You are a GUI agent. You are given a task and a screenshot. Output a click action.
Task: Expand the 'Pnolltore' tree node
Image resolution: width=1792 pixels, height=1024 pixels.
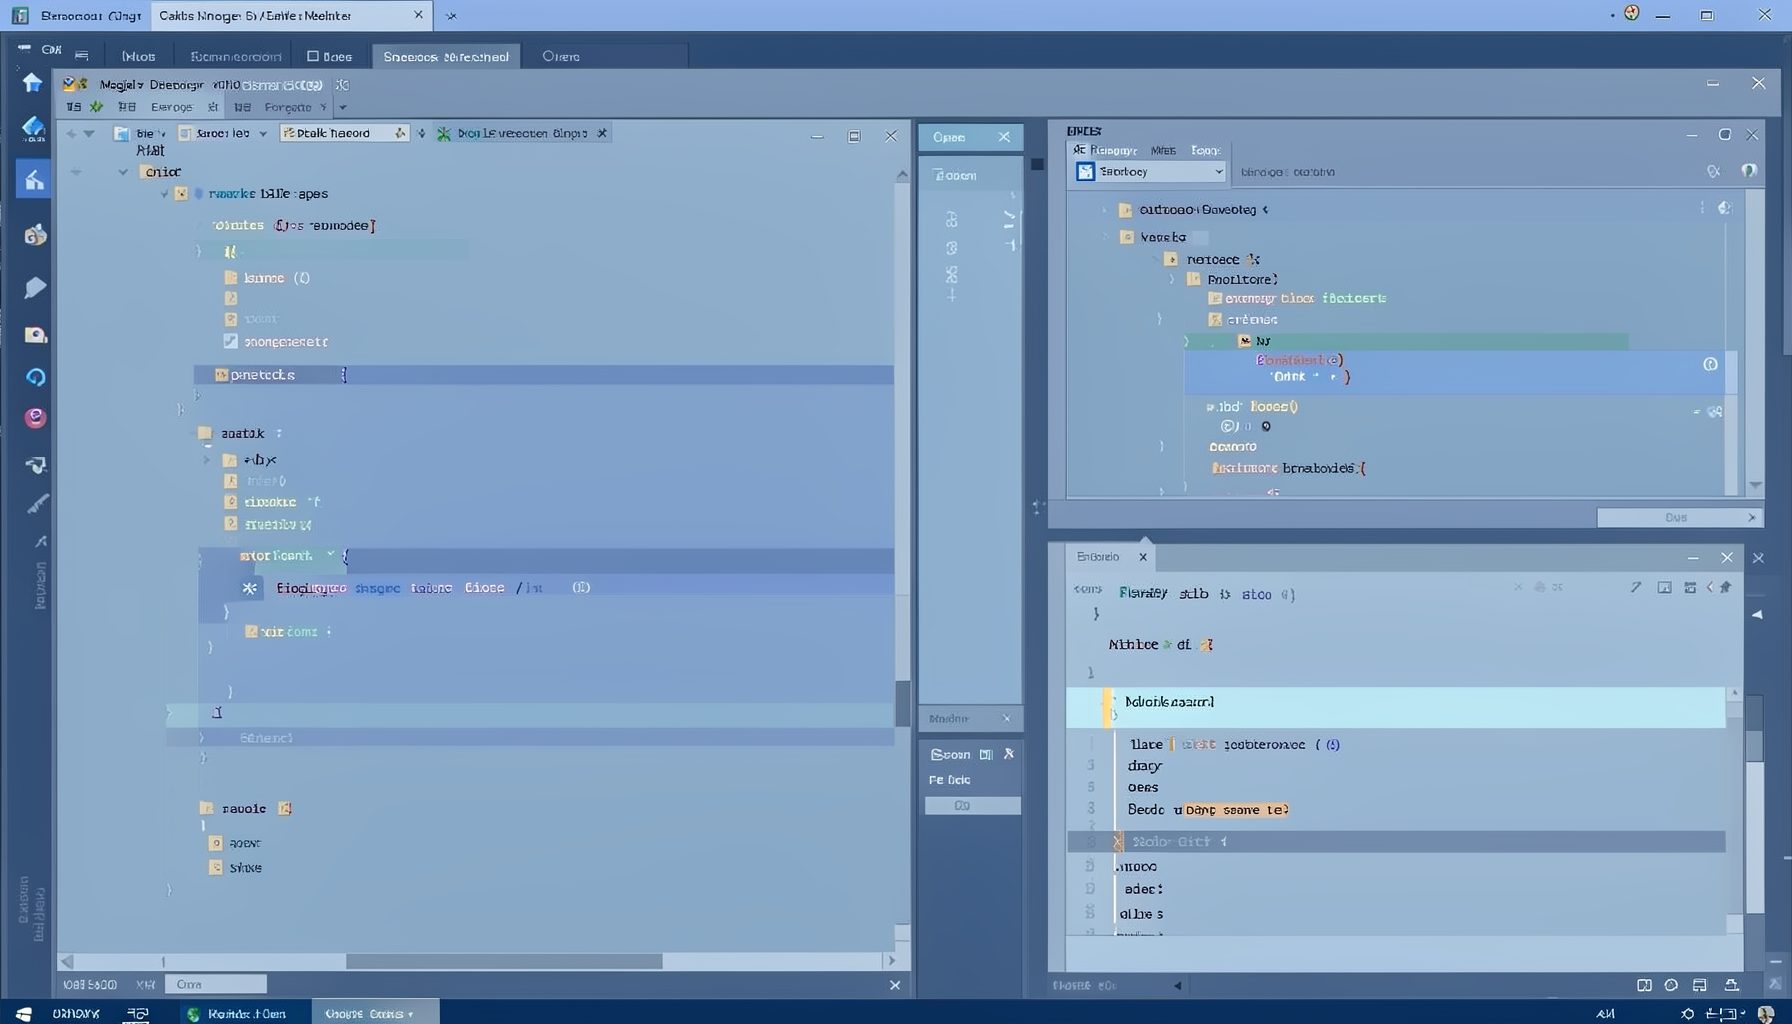(1172, 279)
